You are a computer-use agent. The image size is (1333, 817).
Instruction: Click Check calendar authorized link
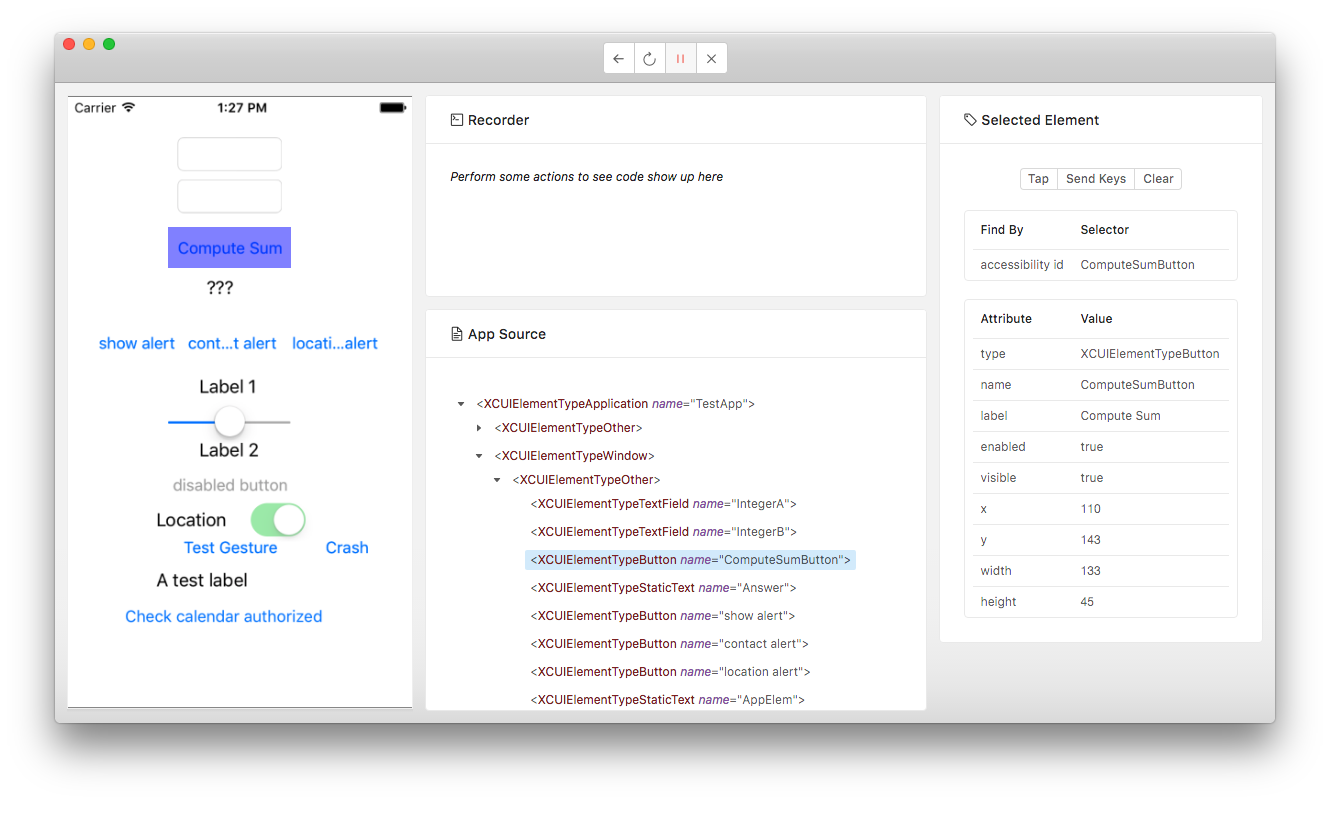tap(224, 616)
